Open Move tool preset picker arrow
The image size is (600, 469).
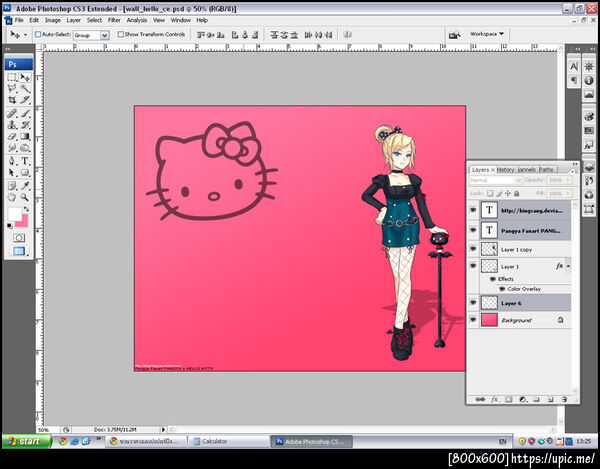(x=25, y=35)
